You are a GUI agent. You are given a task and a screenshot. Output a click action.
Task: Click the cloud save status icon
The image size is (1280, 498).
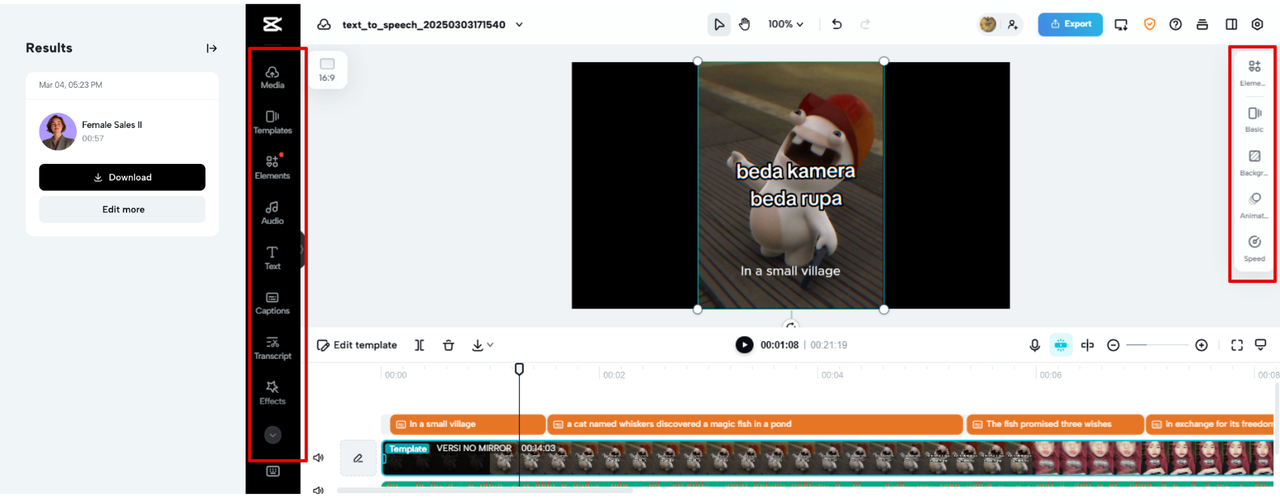[324, 24]
